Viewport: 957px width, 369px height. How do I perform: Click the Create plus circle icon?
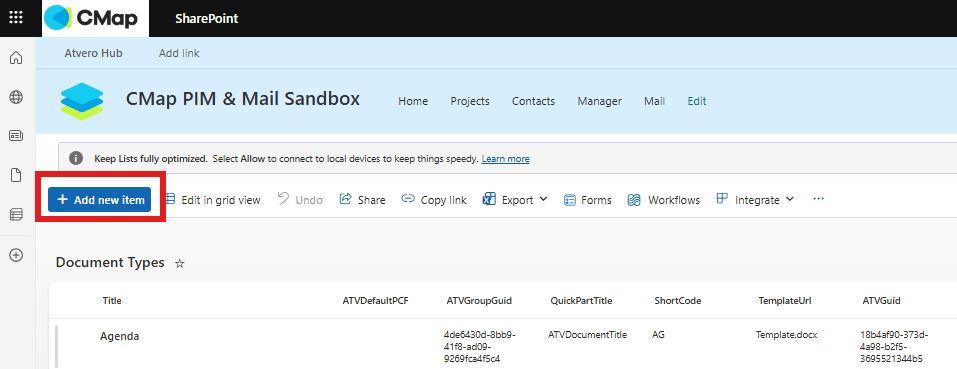(x=16, y=256)
